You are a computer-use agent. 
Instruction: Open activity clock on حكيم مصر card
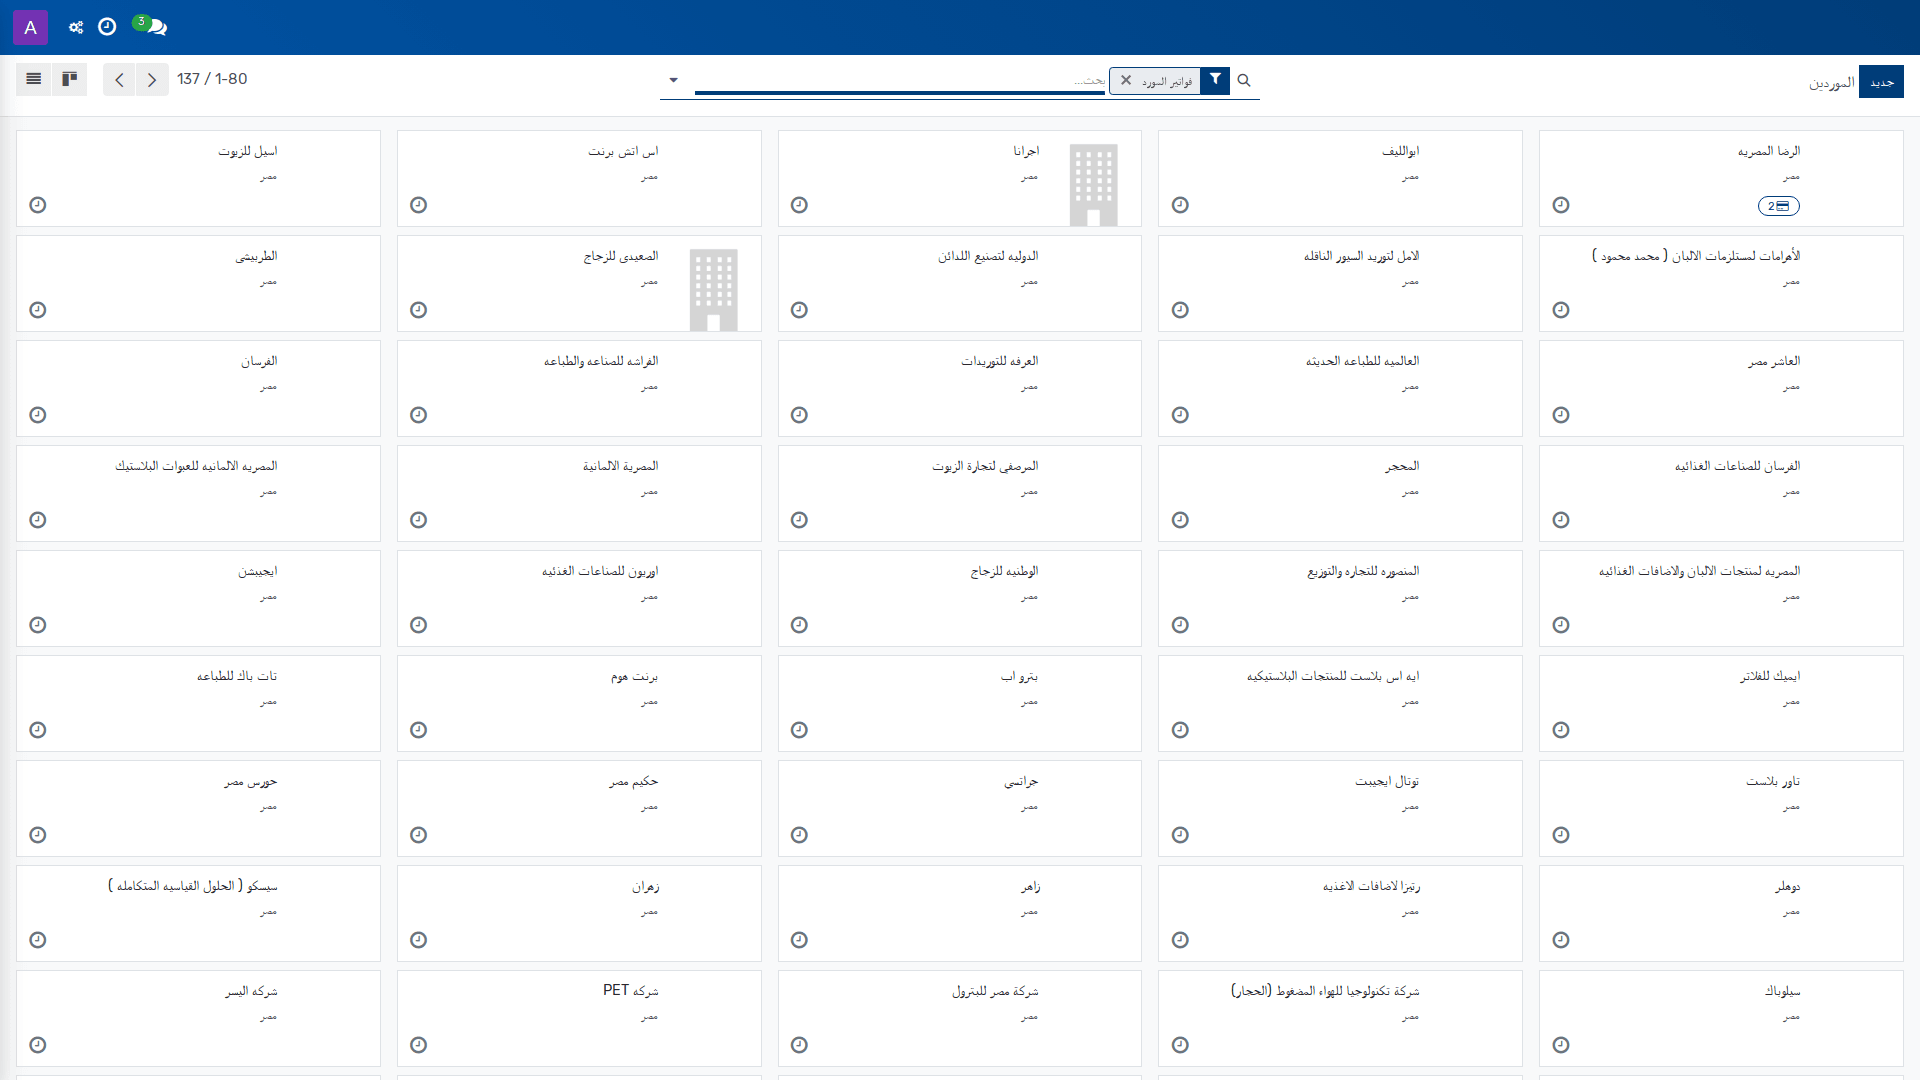(418, 835)
